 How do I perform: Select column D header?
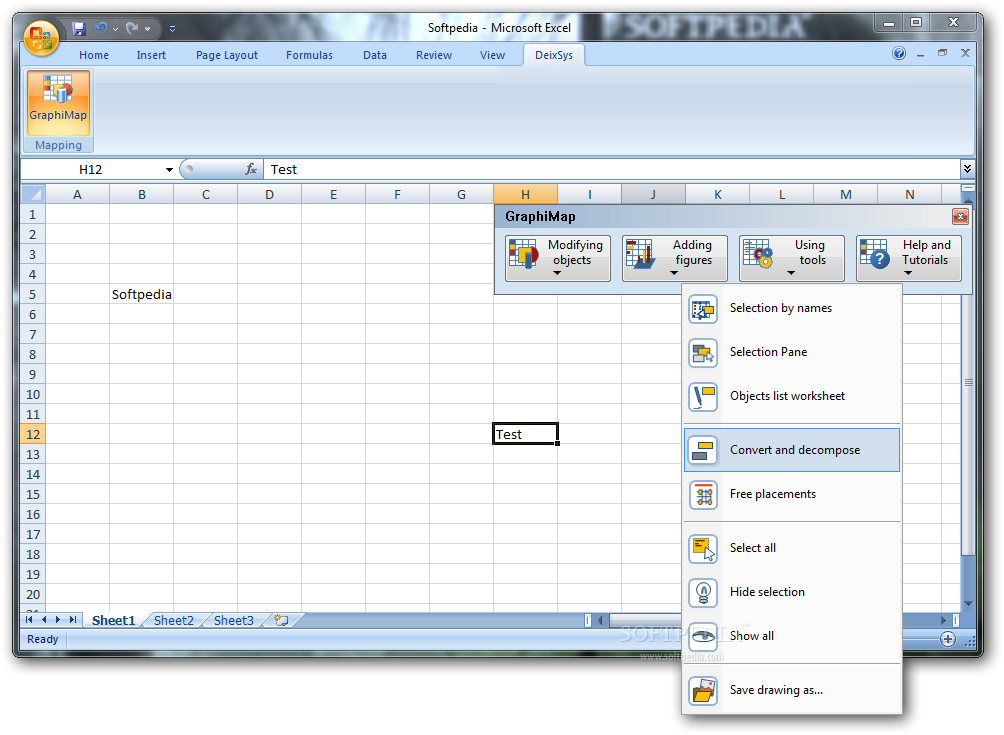coord(269,195)
